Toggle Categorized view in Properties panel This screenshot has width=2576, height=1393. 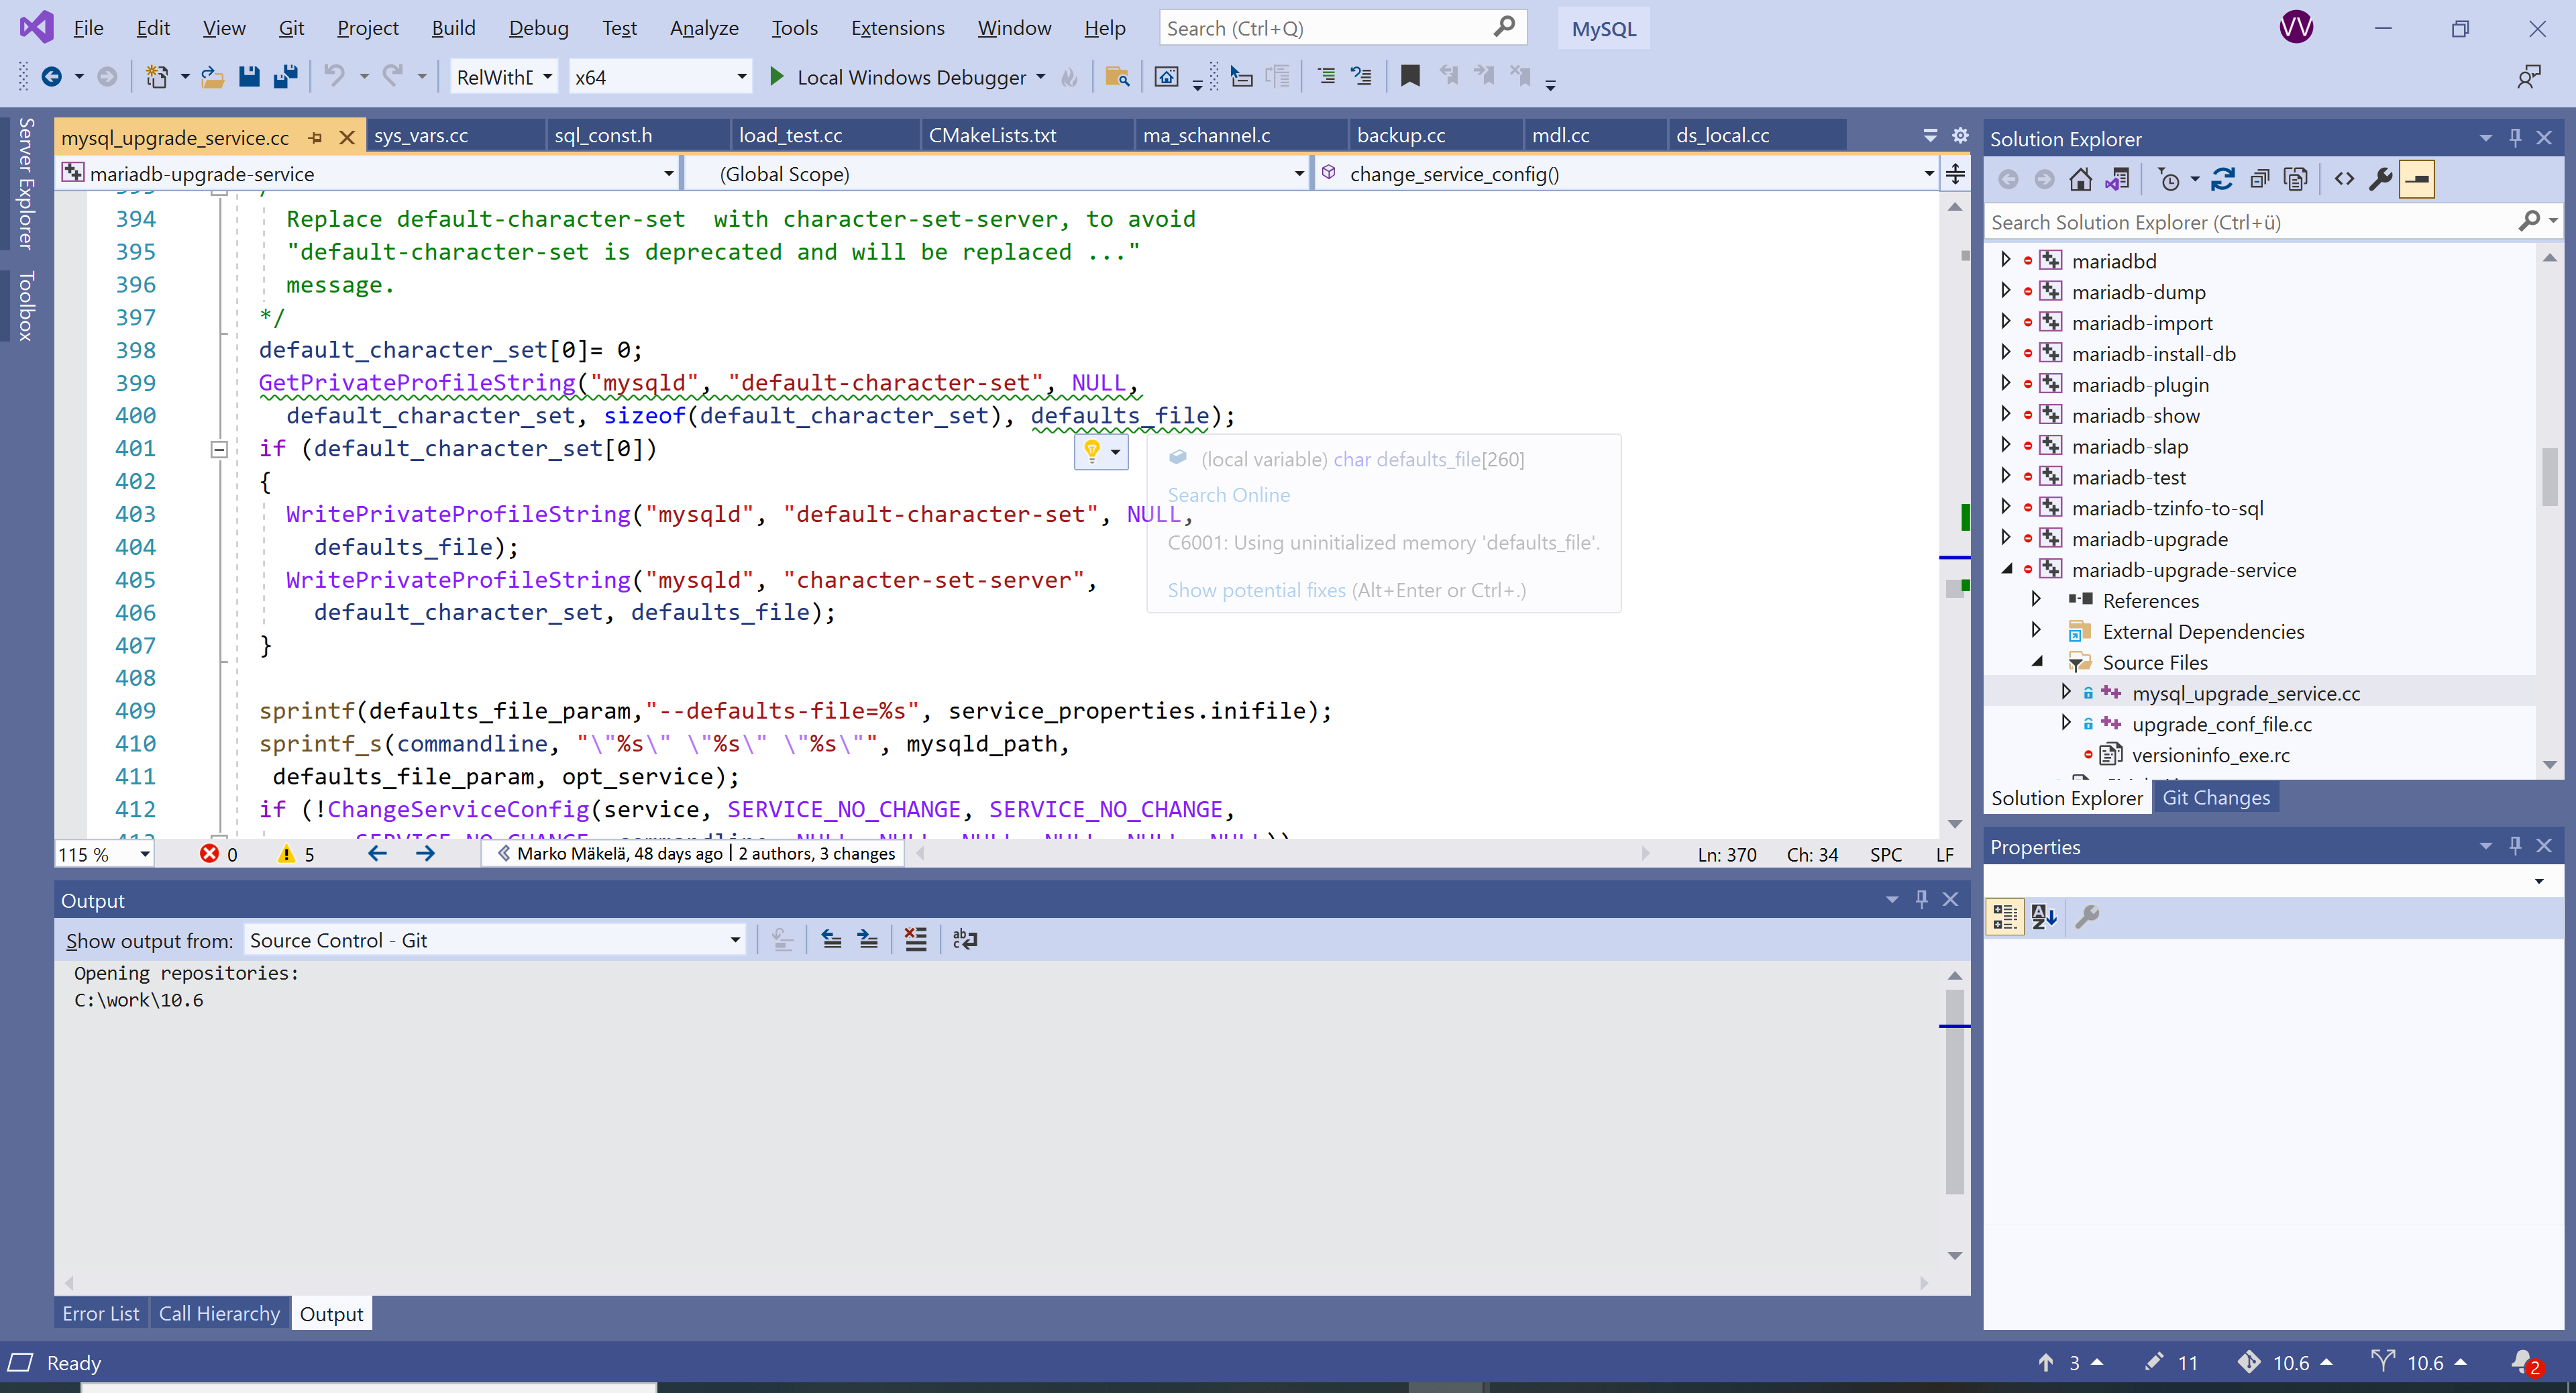[x=2005, y=917]
